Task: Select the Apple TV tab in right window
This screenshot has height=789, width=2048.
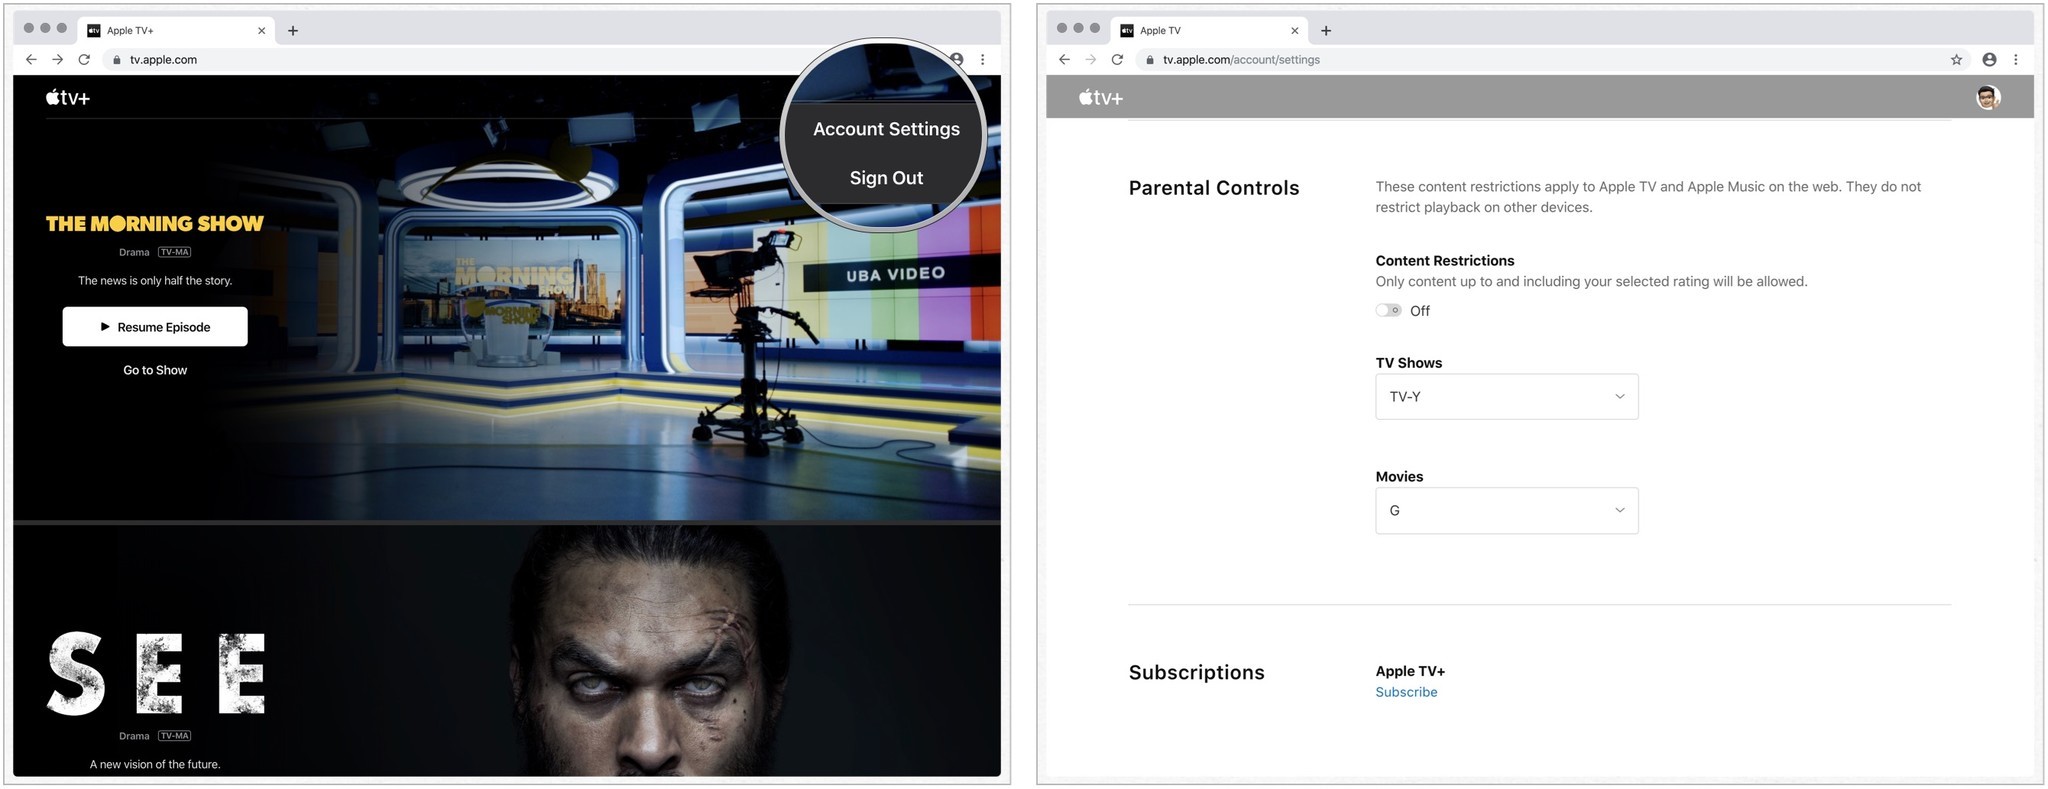Action: coord(1208,30)
